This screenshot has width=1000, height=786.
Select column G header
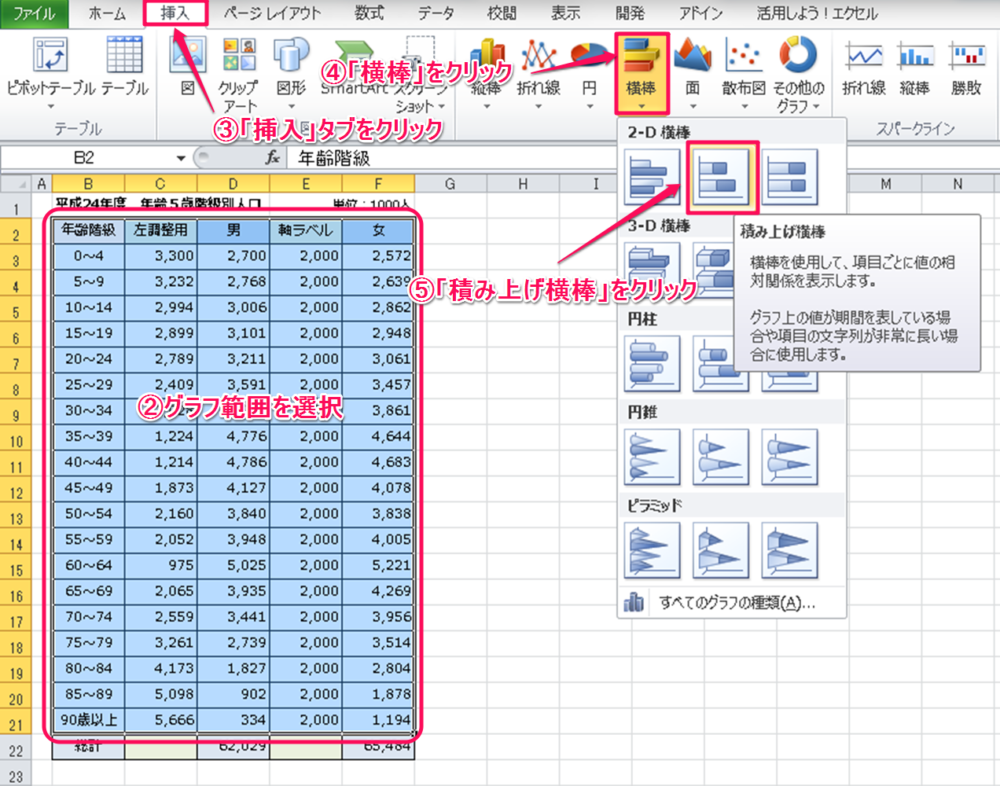point(450,183)
